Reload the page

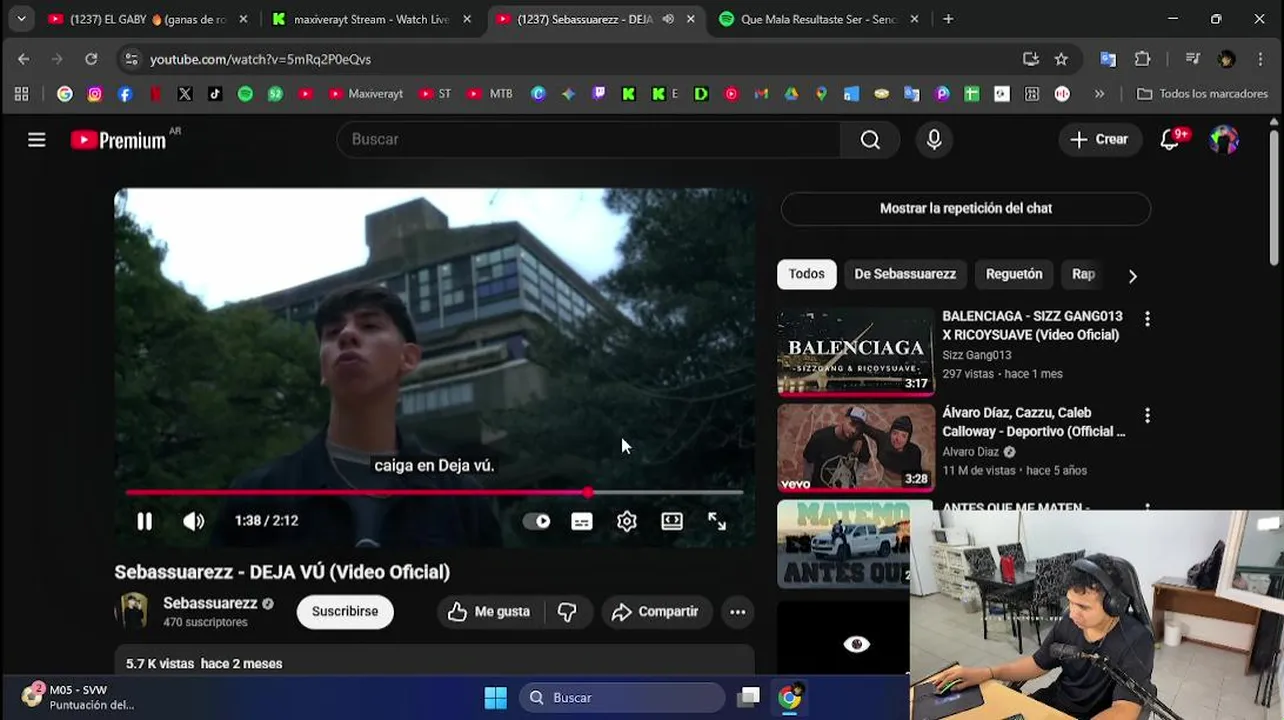point(91,59)
